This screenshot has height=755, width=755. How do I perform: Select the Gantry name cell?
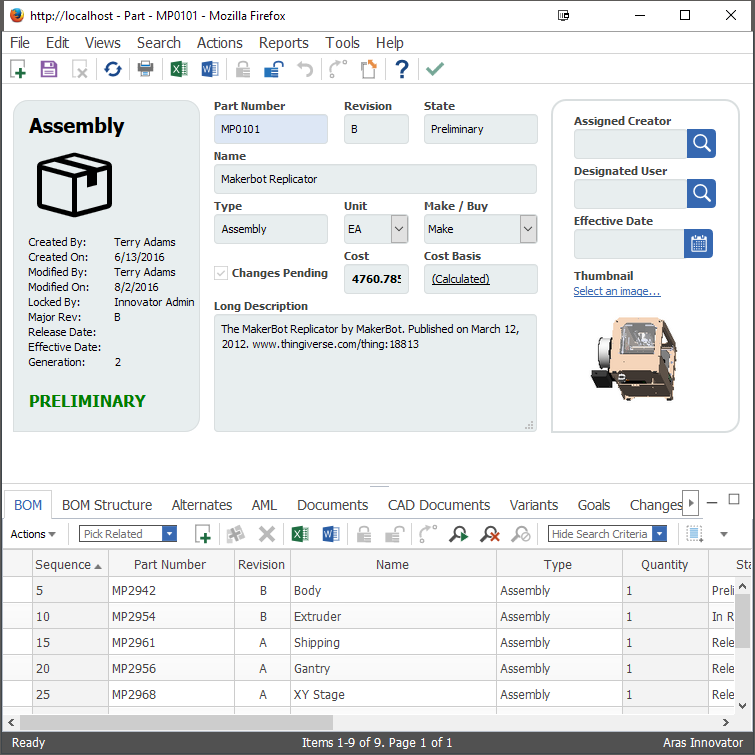pyautogui.click(x=393, y=668)
